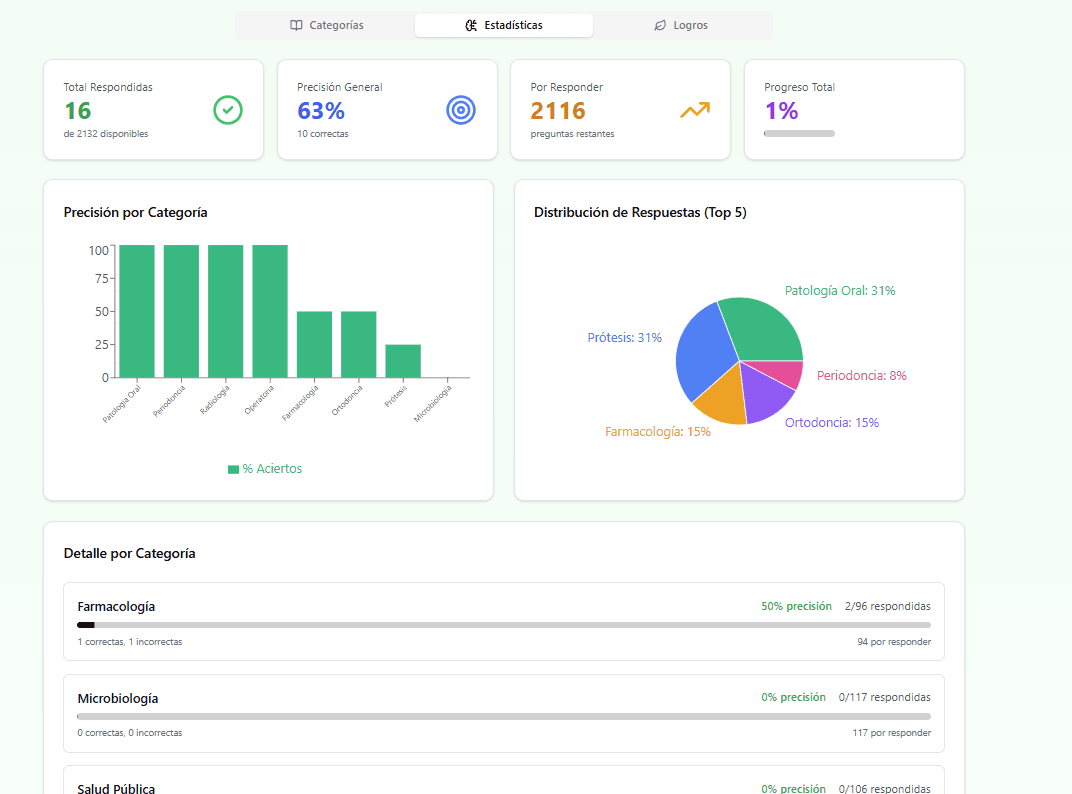Click the 'Farmacología: 15%' pie label
The image size is (1072, 794).
(658, 432)
